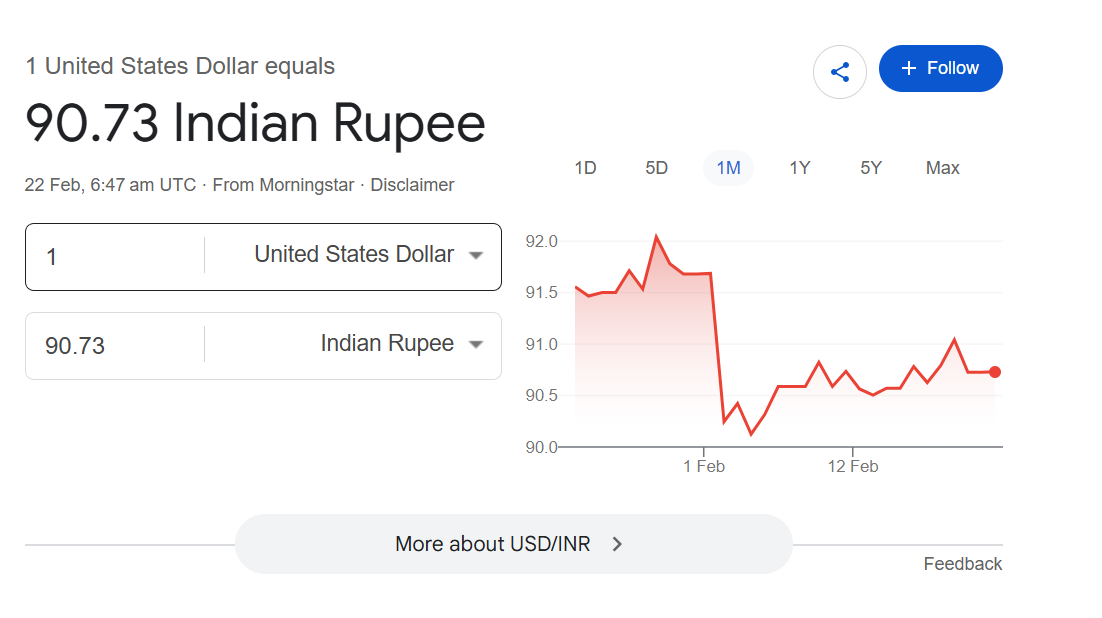
Task: Click the 1 Feb marker on chart axis
Action: tap(704, 466)
